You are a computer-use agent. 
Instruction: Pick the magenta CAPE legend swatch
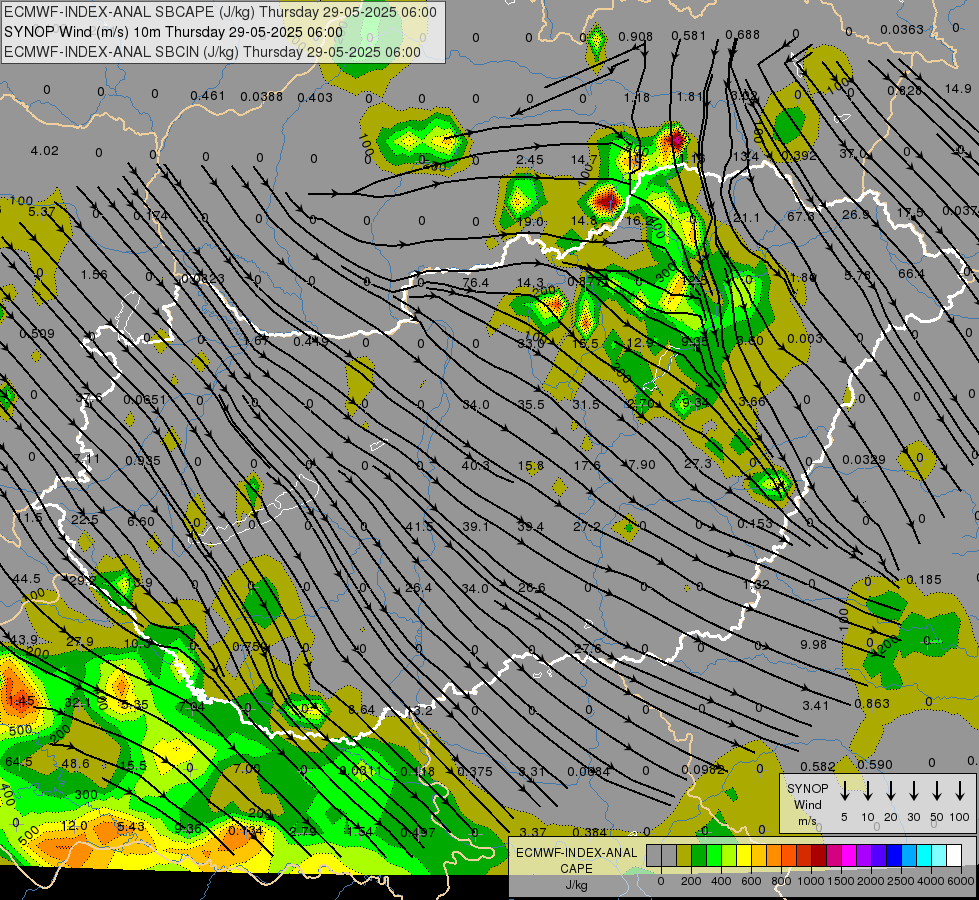tap(849, 856)
